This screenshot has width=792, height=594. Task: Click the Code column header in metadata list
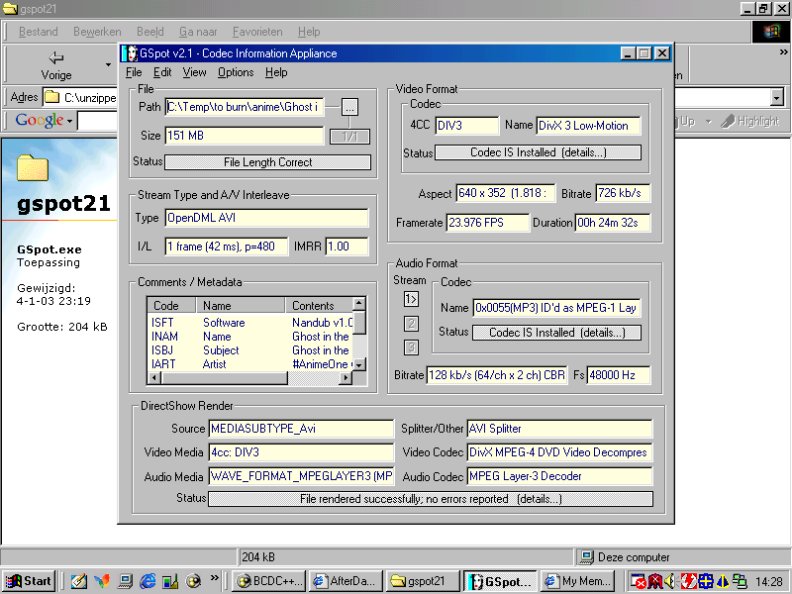[x=171, y=306]
